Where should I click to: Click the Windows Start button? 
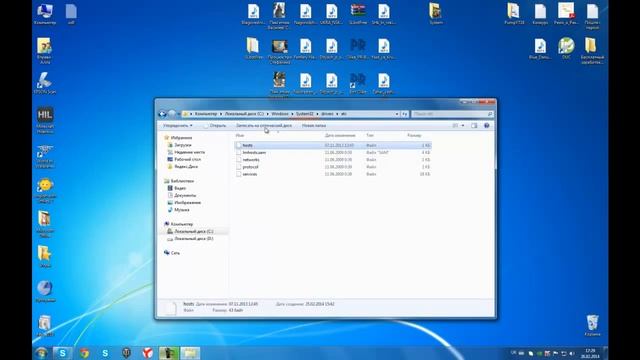click(x=41, y=353)
